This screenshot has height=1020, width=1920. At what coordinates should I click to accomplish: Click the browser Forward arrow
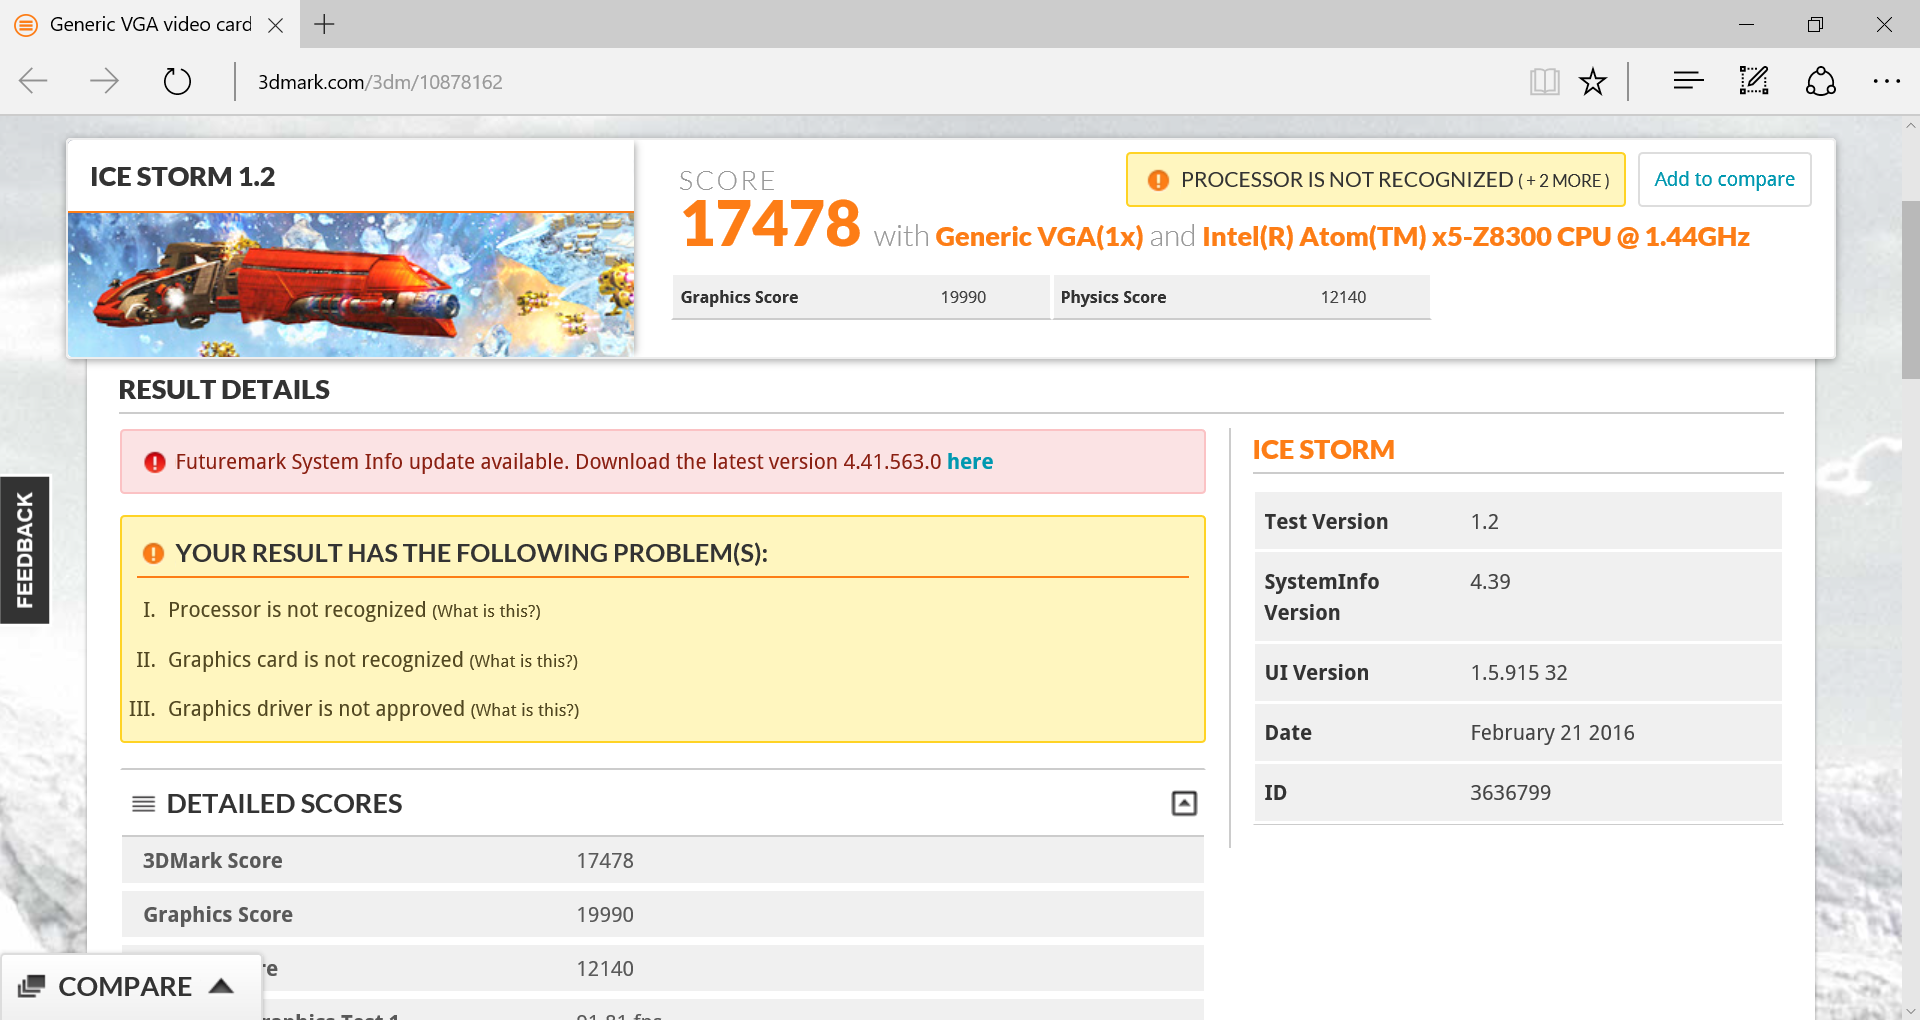(104, 81)
